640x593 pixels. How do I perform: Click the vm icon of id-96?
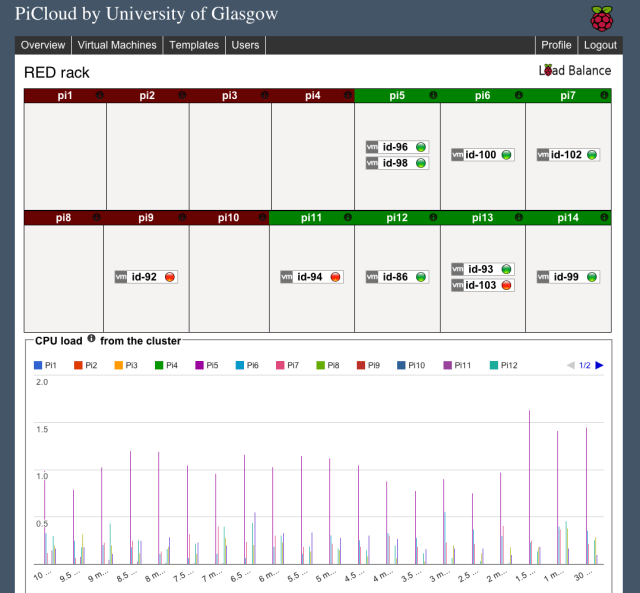(x=372, y=147)
